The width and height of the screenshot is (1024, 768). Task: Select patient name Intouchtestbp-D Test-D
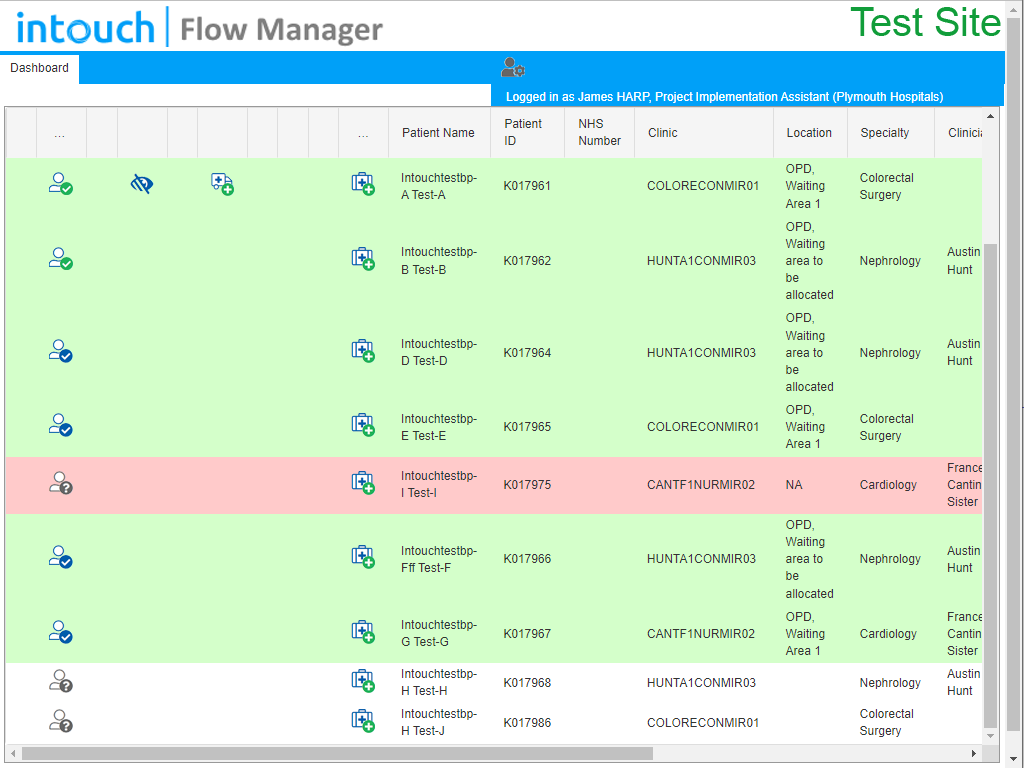[x=439, y=352]
